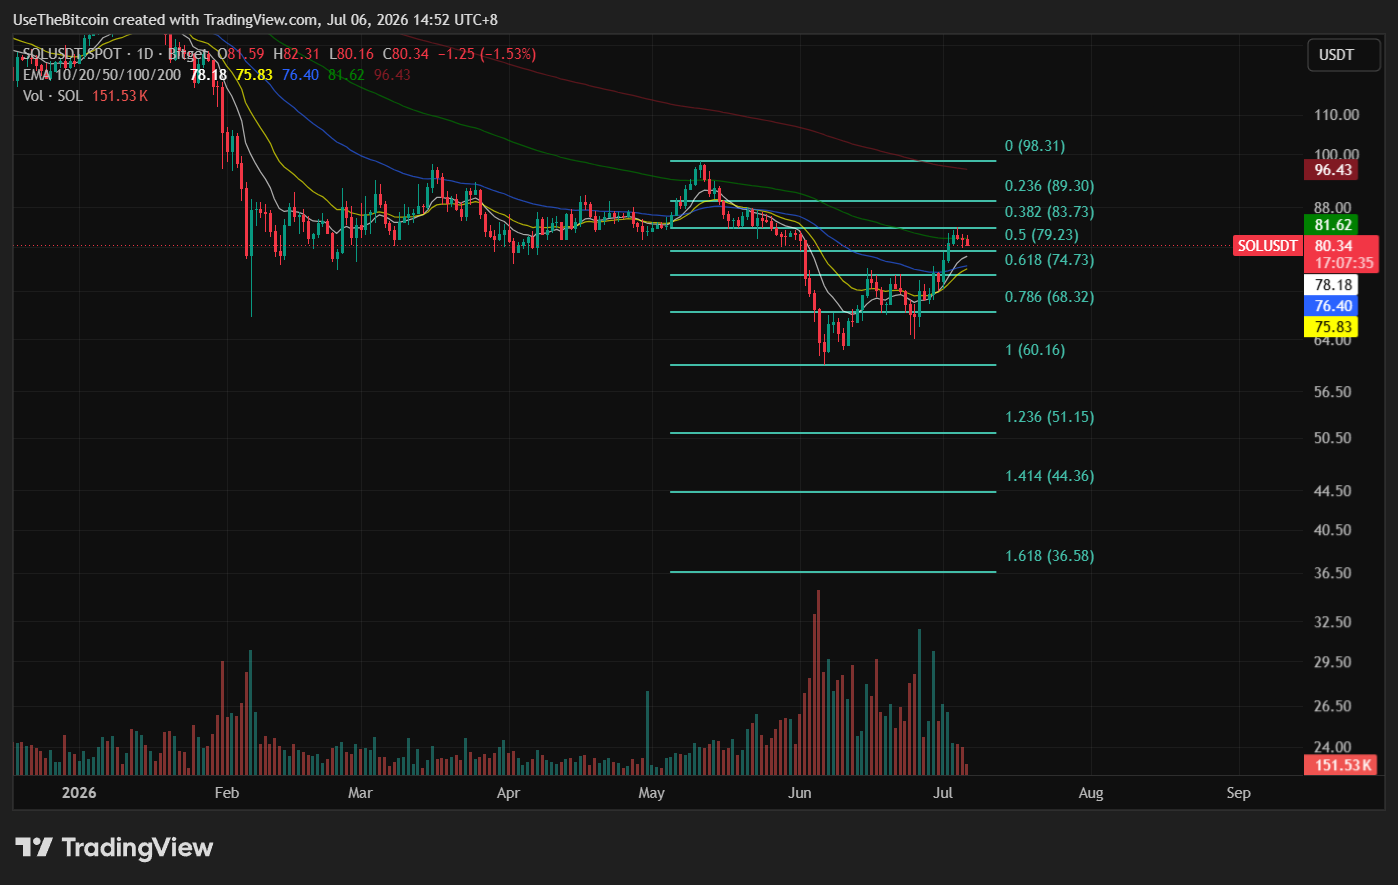Click the Apr label on time axis
The height and width of the screenshot is (885, 1398).
coord(508,793)
